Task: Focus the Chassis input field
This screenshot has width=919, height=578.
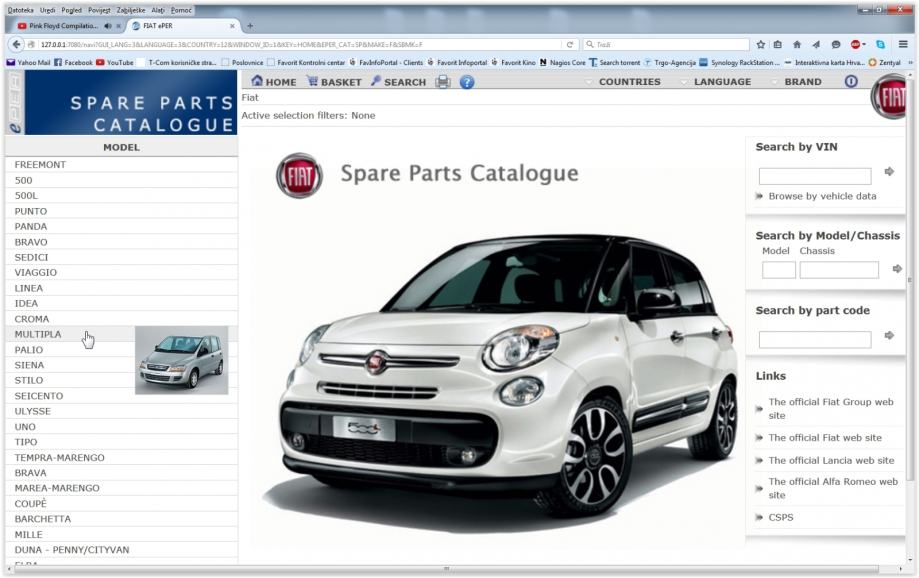Action: [839, 270]
